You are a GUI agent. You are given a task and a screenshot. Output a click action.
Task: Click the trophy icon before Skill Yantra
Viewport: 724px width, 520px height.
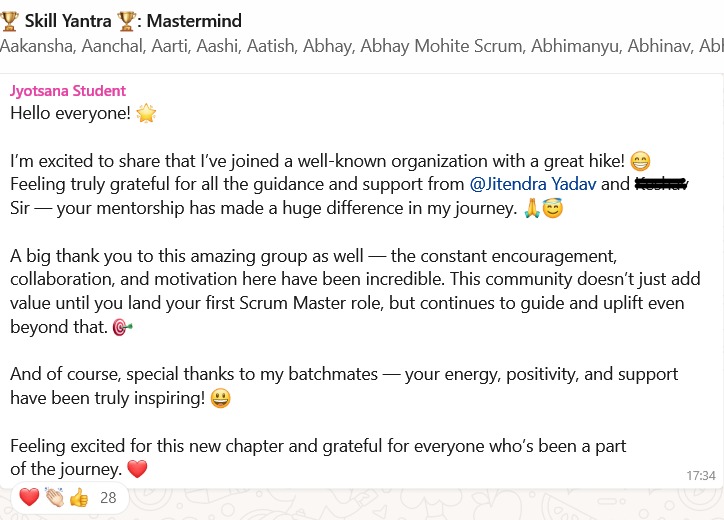coord(10,20)
